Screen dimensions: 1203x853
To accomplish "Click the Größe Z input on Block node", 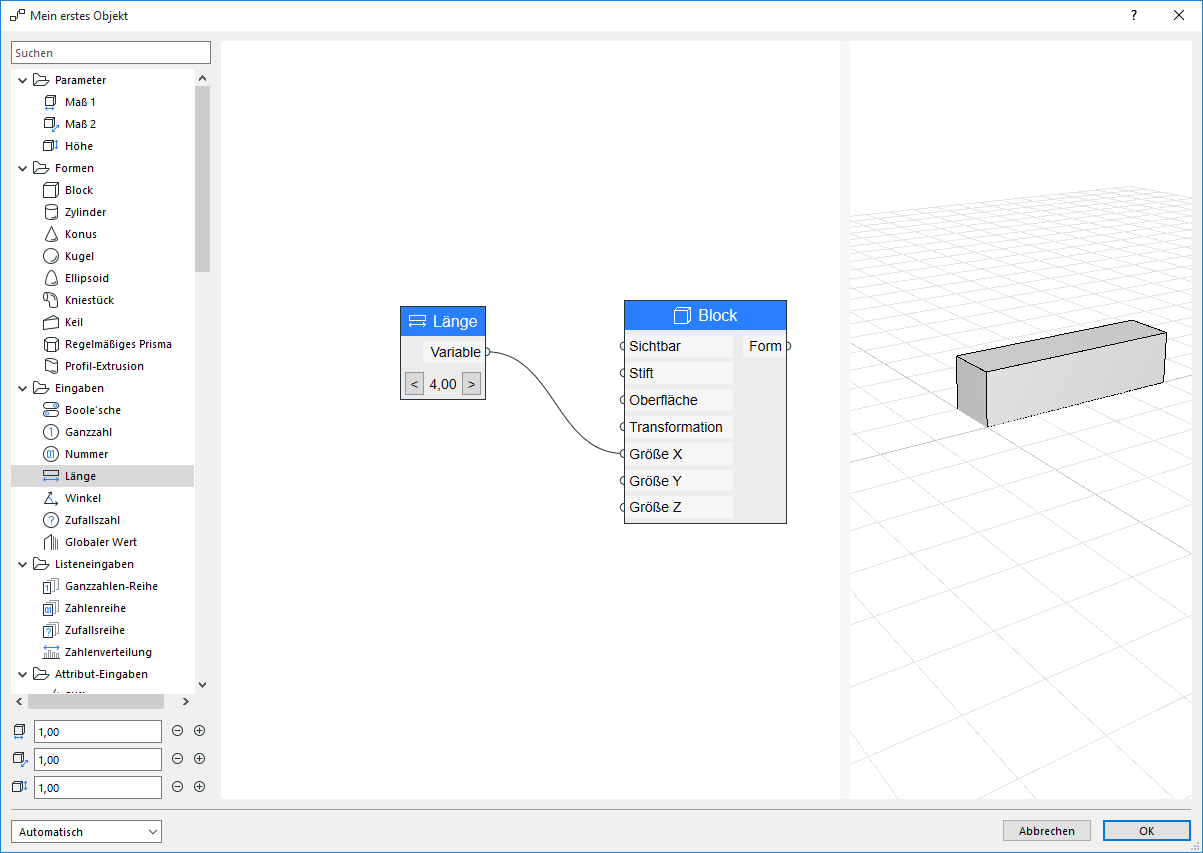I will 623,508.
